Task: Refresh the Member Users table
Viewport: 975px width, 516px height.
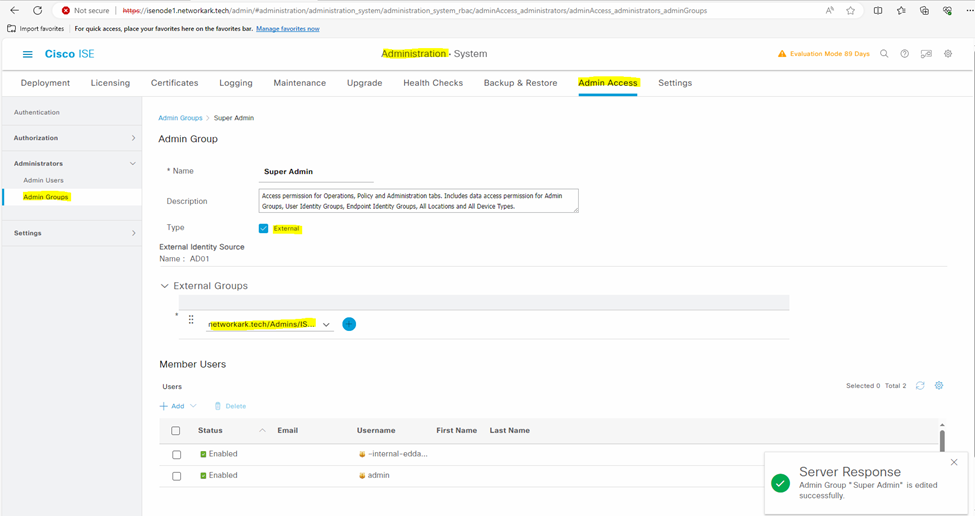Action: tap(920, 385)
